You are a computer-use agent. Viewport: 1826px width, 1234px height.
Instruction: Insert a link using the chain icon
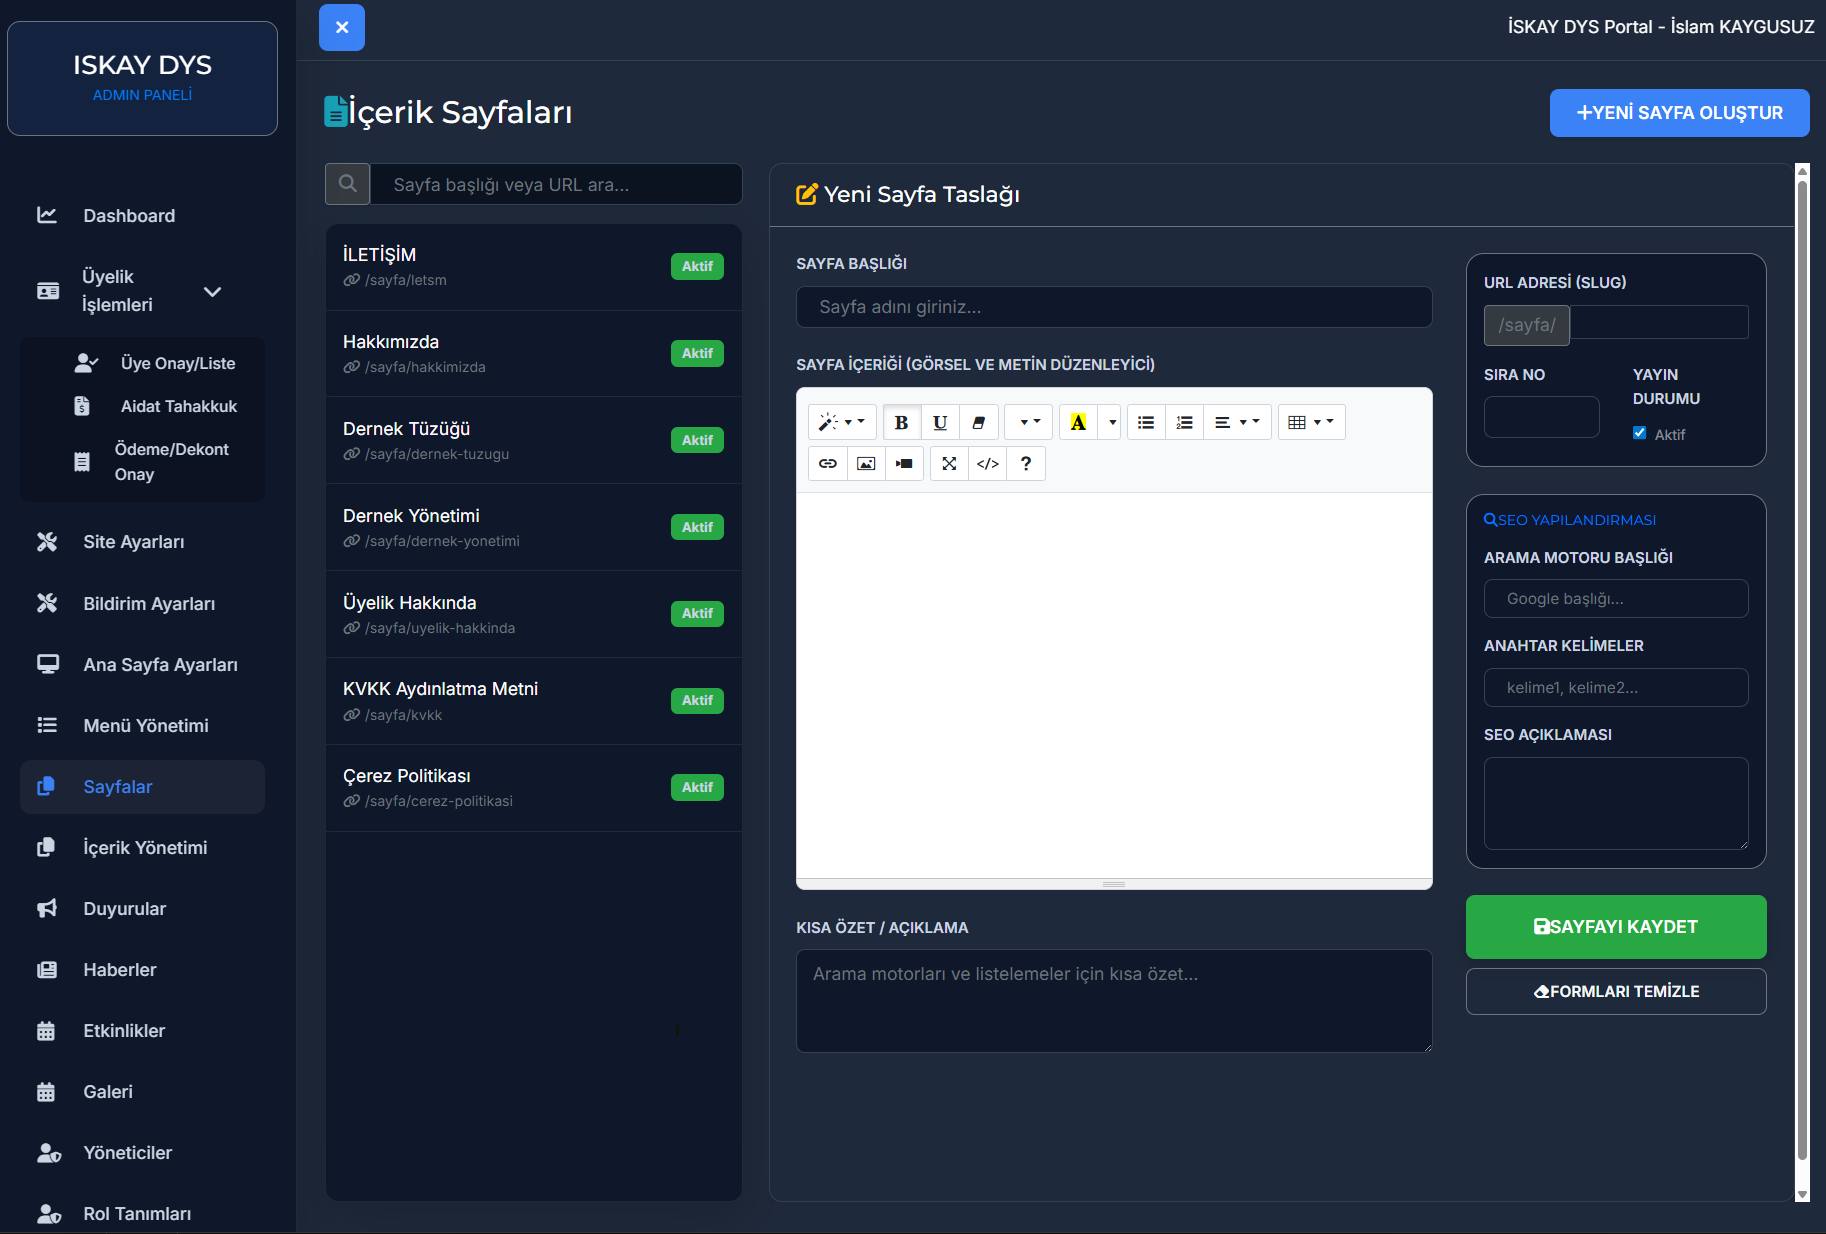pos(828,464)
